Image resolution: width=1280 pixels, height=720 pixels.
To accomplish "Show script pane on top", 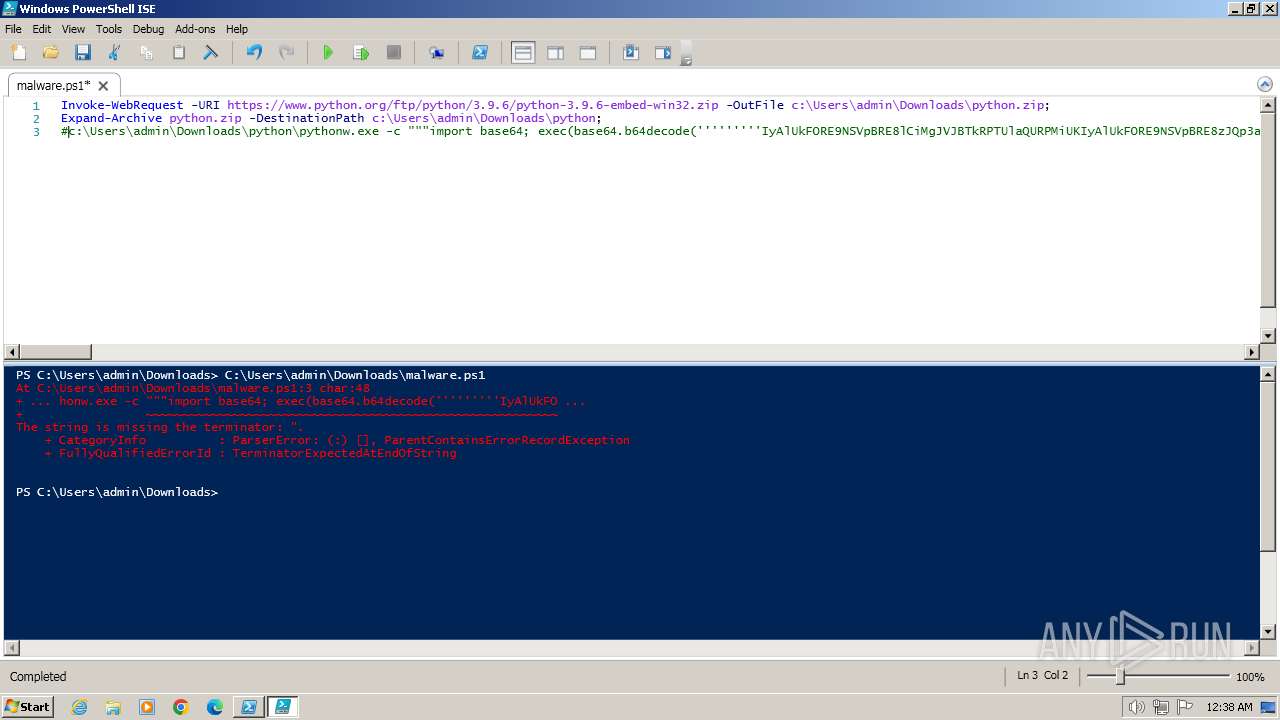I will (x=523, y=53).
